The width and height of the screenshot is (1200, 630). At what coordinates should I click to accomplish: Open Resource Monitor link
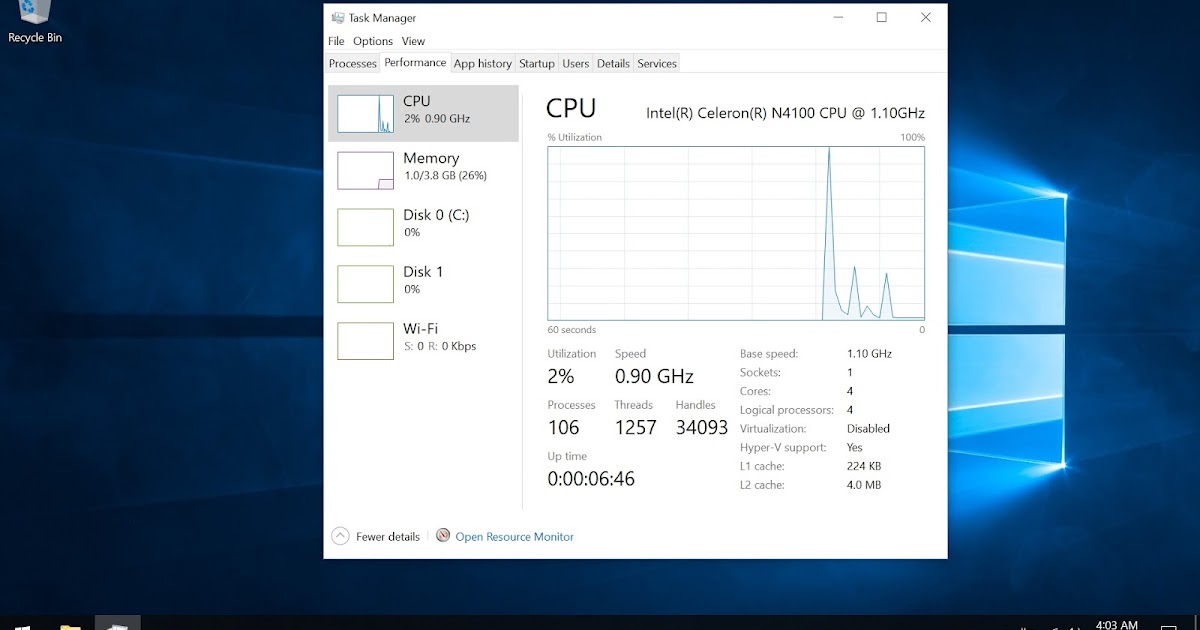tap(515, 537)
